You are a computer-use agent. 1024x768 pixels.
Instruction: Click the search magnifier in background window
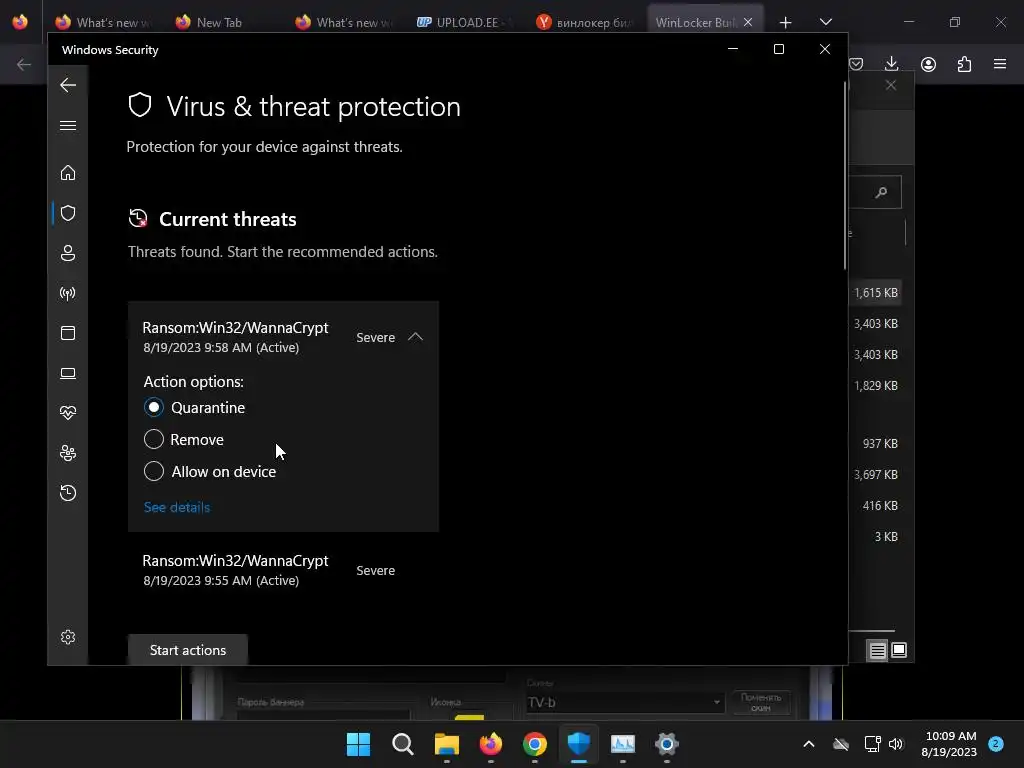point(882,192)
